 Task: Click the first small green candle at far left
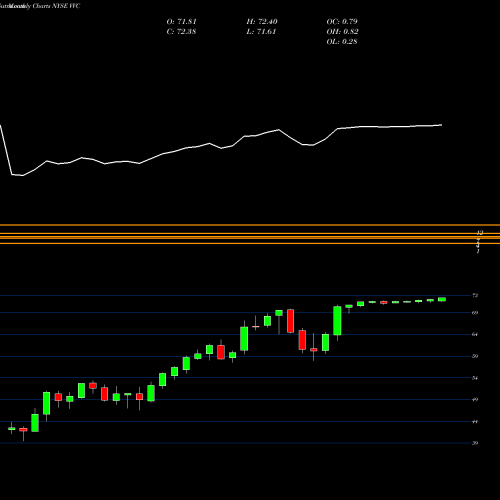tap(12, 428)
